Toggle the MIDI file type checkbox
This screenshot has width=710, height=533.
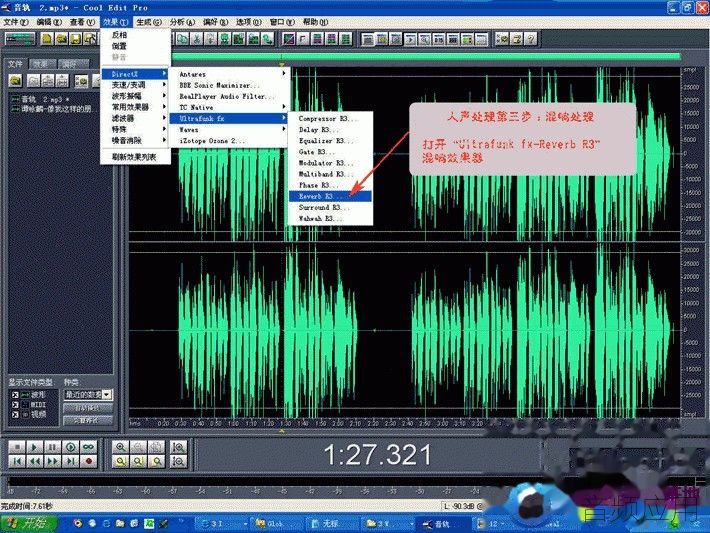pos(15,404)
